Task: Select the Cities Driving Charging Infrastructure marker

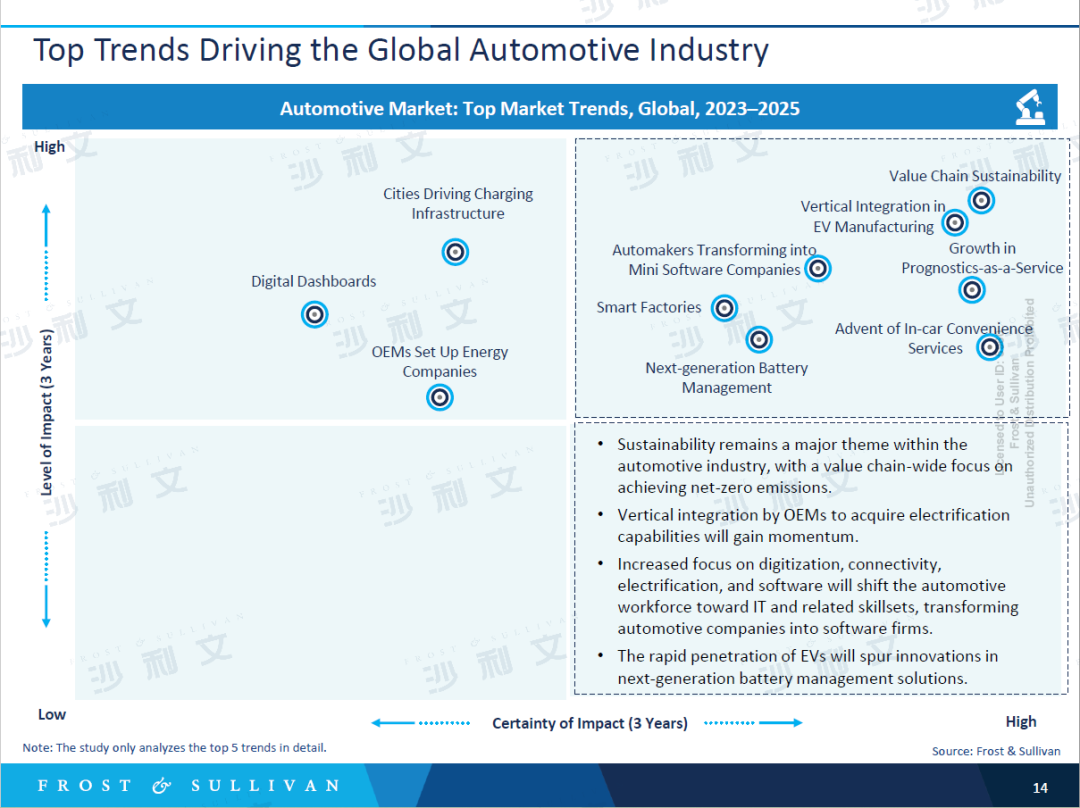Action: click(455, 252)
